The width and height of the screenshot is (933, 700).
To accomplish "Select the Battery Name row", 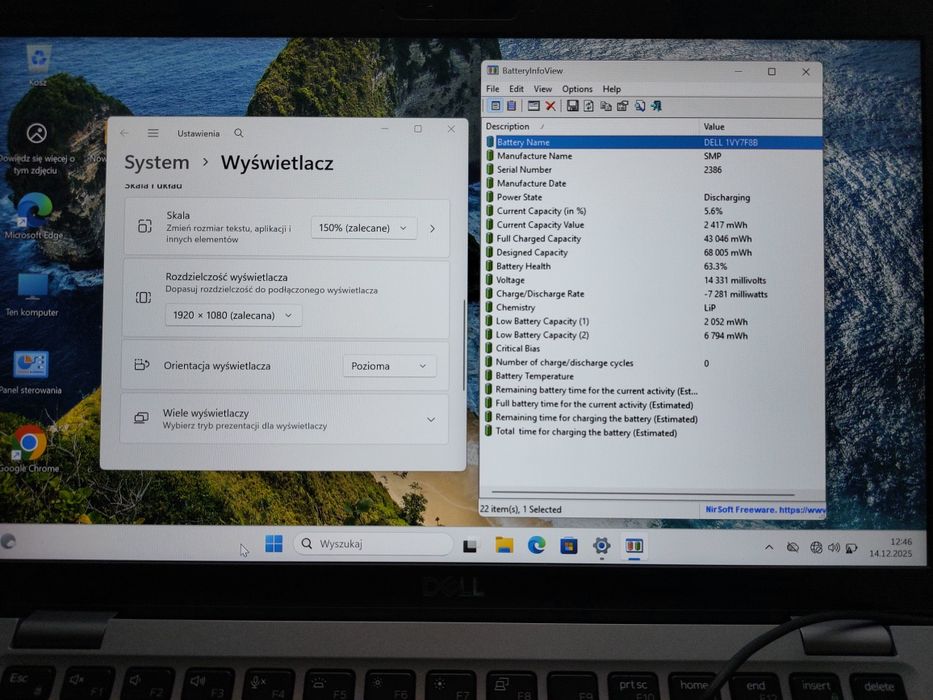I will (653, 142).
